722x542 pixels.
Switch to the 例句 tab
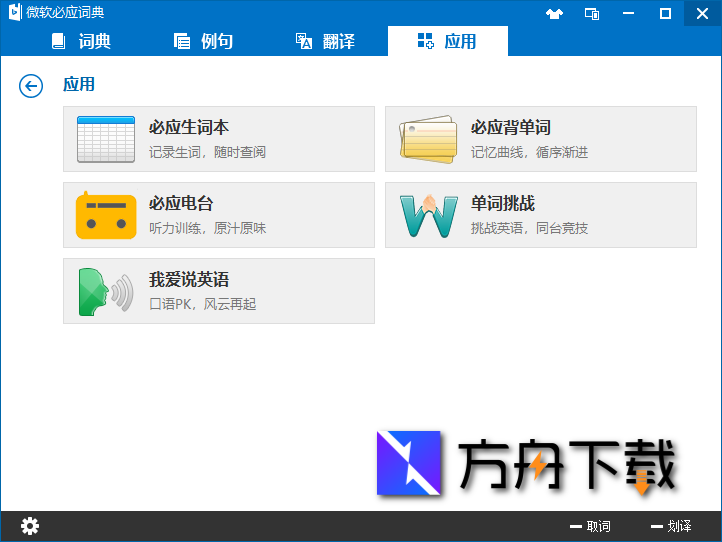(203, 41)
